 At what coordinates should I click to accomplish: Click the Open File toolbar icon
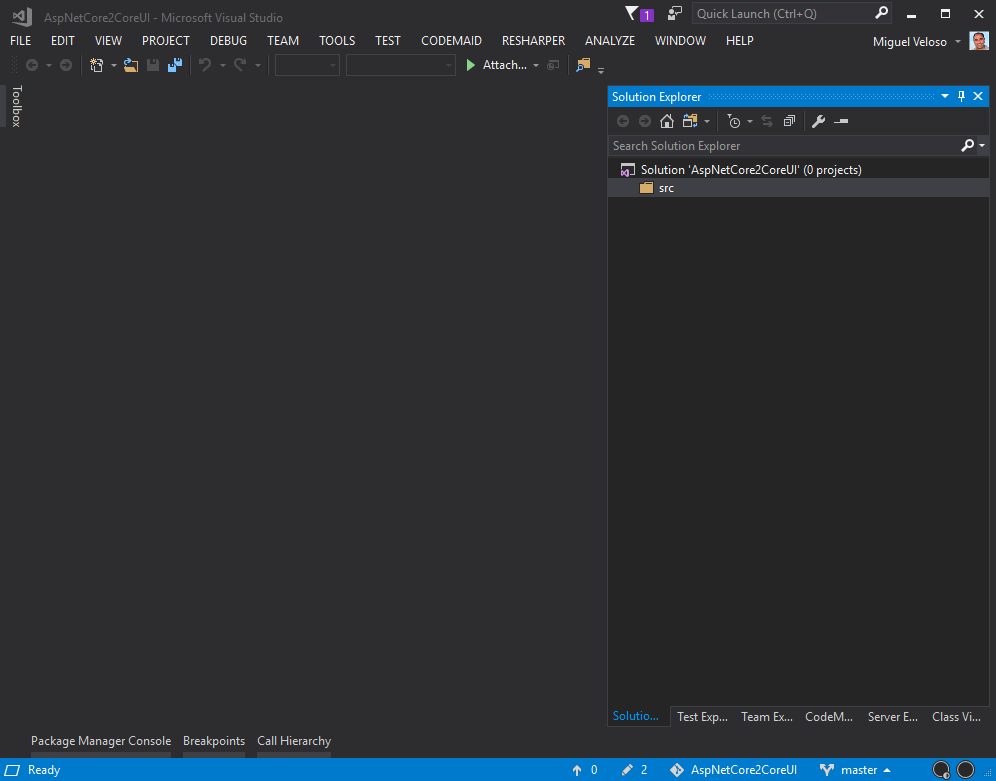pyautogui.click(x=131, y=65)
